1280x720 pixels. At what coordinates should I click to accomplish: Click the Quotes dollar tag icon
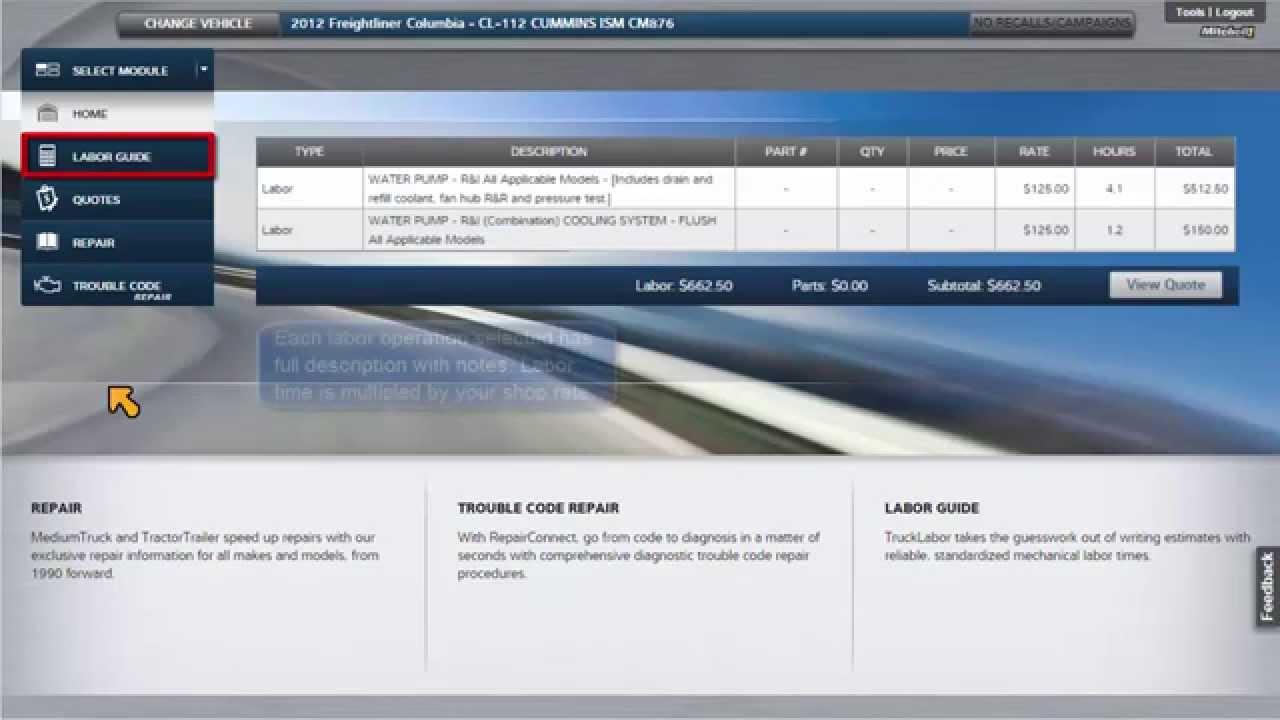[x=47, y=199]
